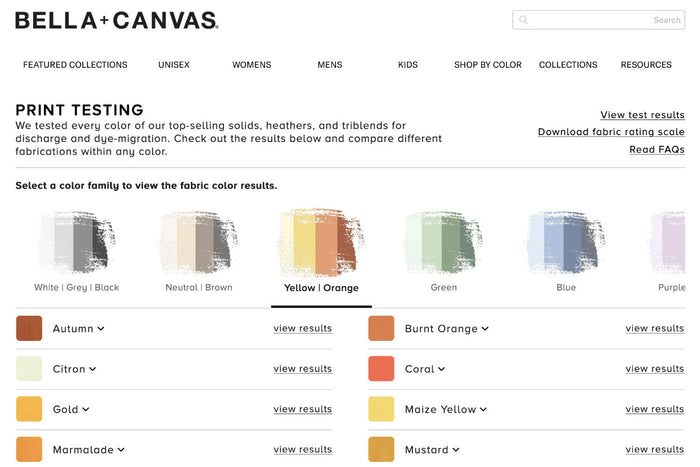
Task: View results for Marmalade
Action: point(303,450)
